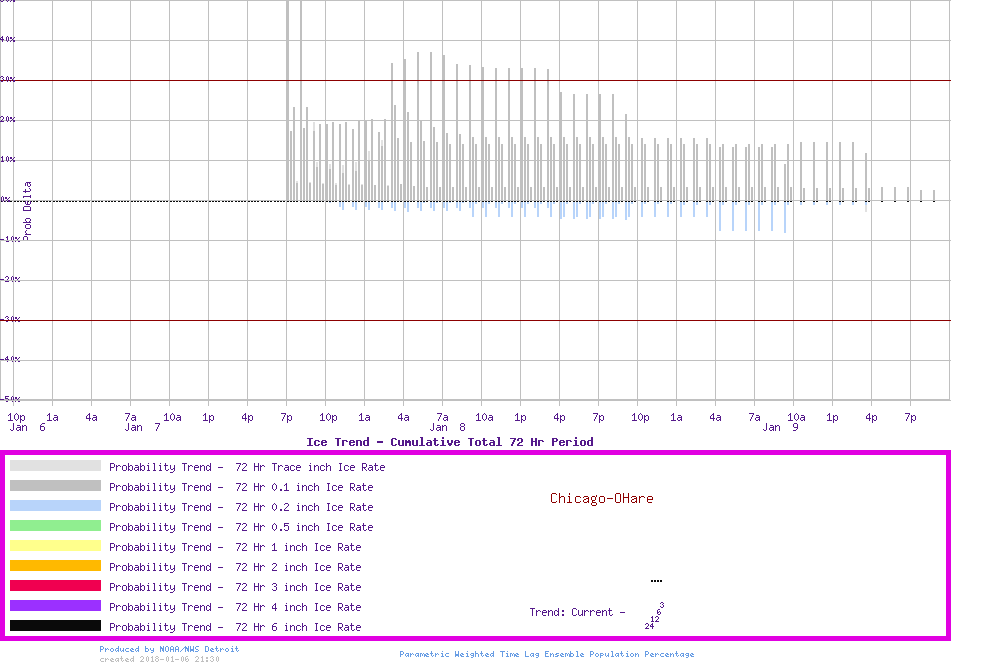Click the 12 hour trend number
The width and height of the screenshot is (1000, 670).
click(654, 619)
